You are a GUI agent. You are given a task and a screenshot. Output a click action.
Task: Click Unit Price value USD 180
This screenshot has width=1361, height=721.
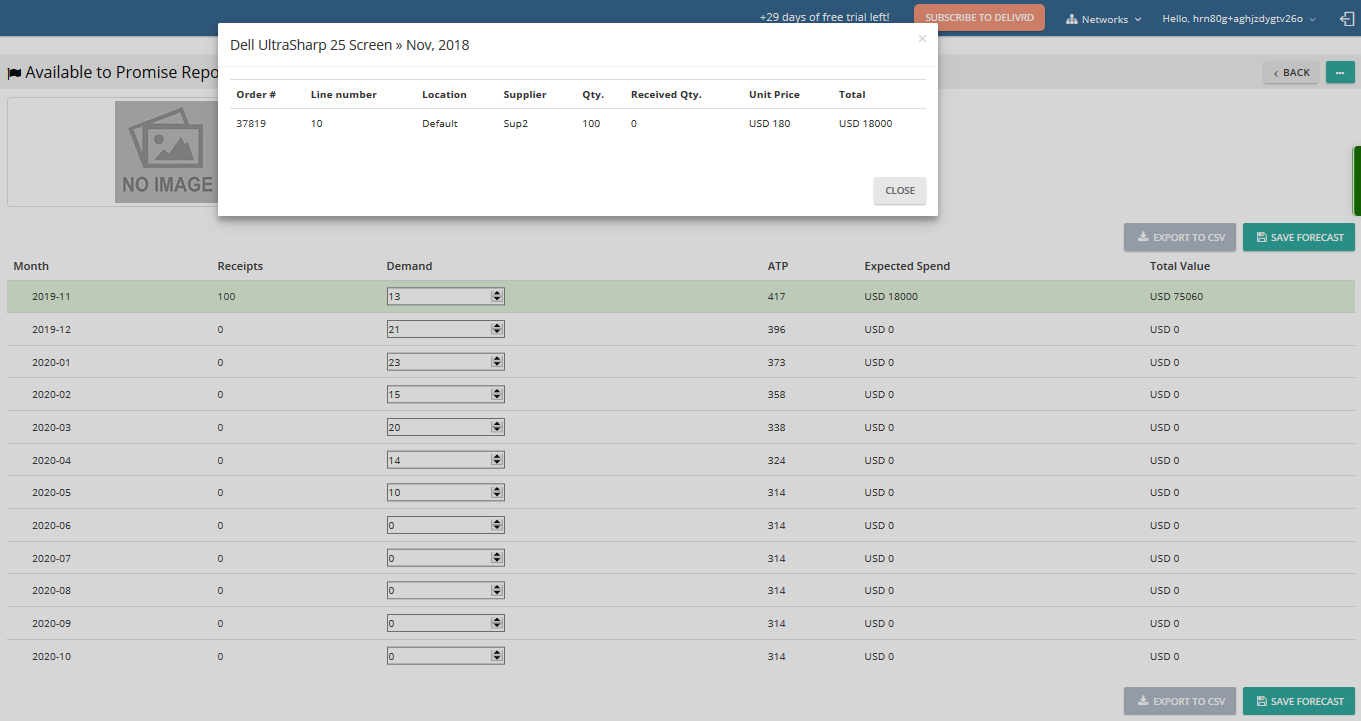769,123
